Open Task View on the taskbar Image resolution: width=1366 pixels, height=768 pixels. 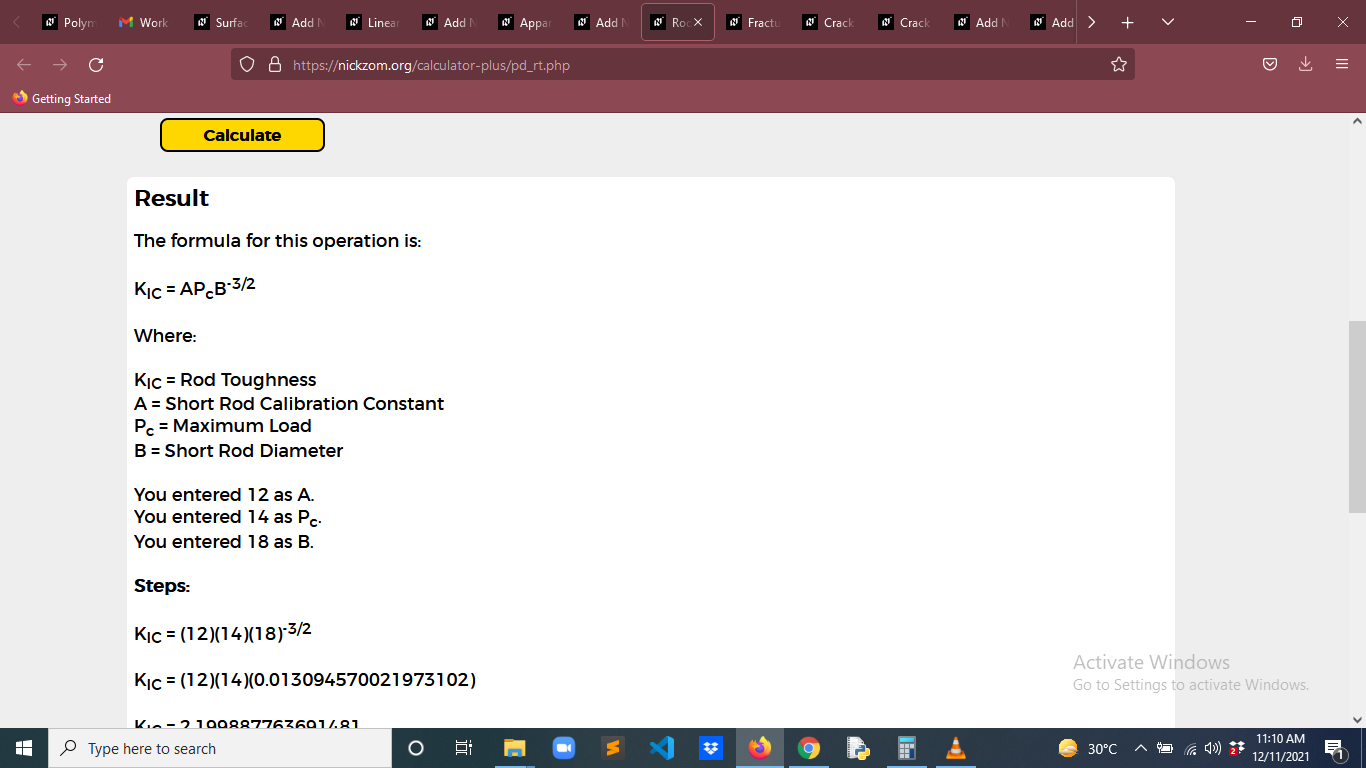(464, 748)
